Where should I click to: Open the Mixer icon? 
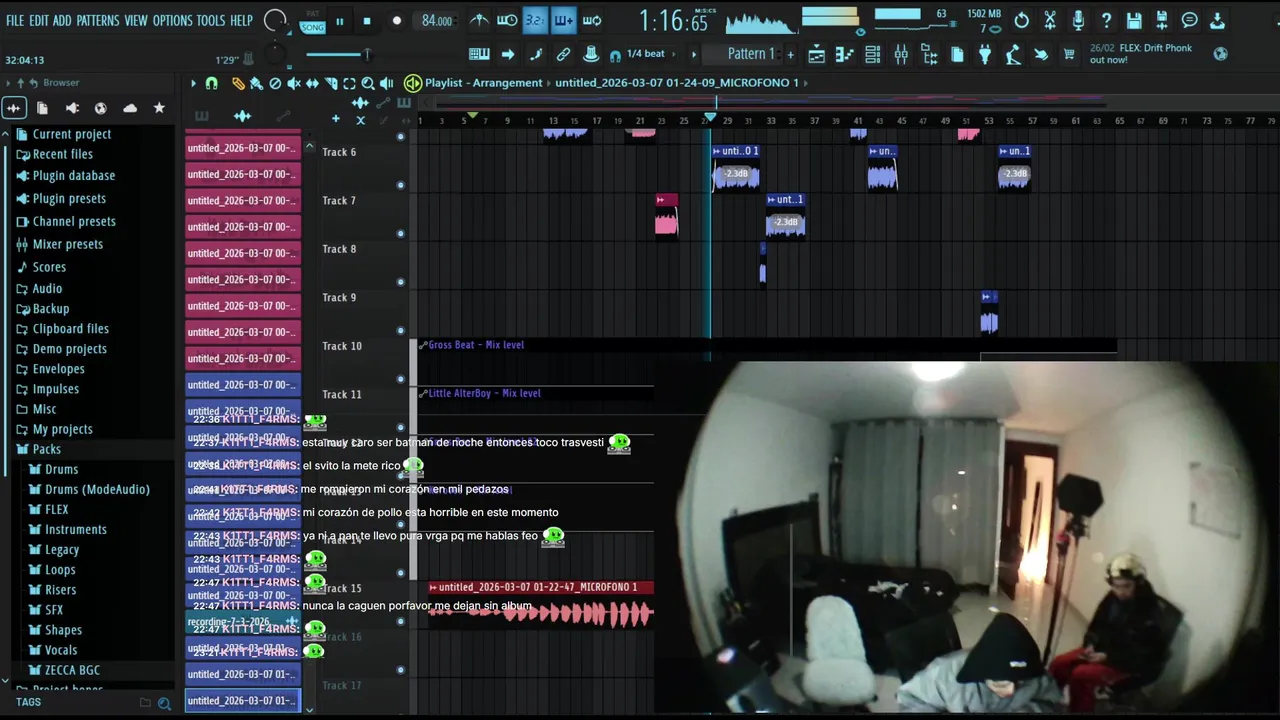click(x=901, y=55)
